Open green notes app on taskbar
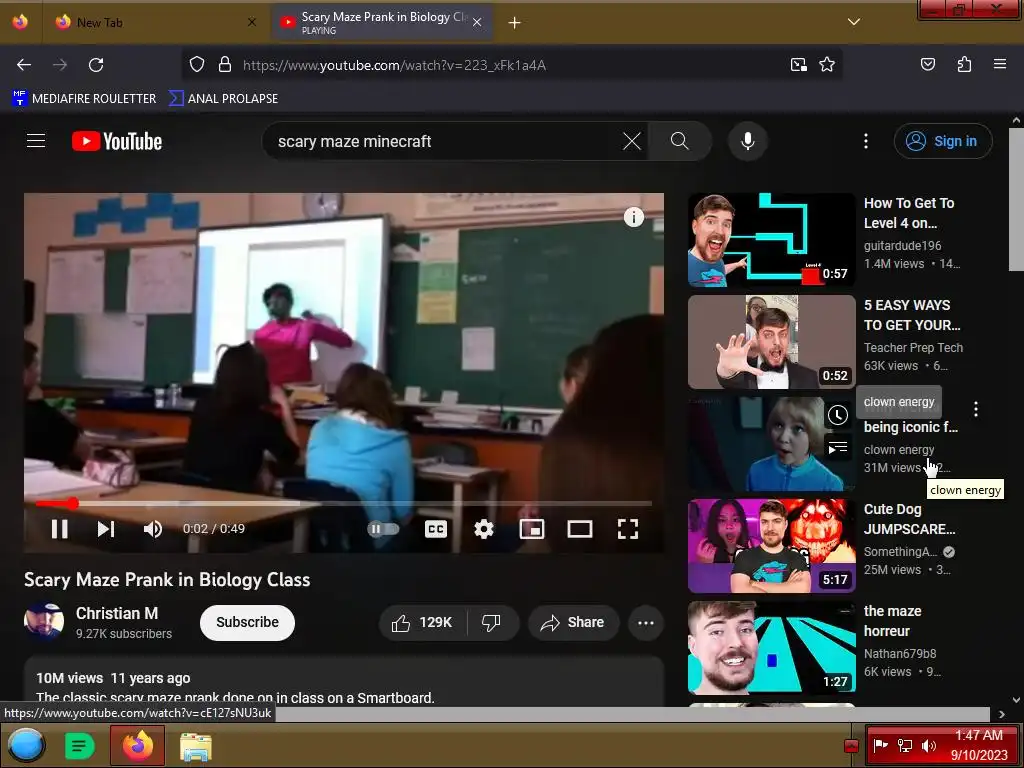 point(80,745)
